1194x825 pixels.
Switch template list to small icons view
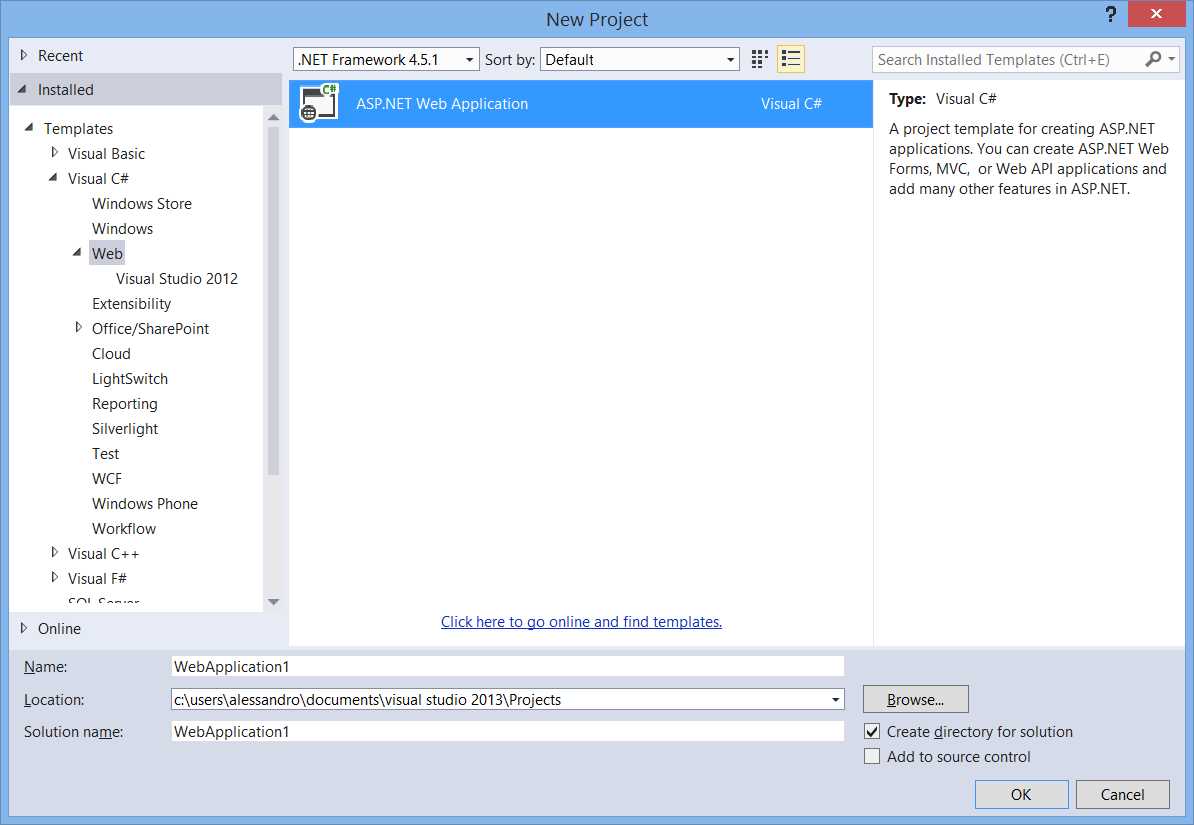click(x=790, y=59)
